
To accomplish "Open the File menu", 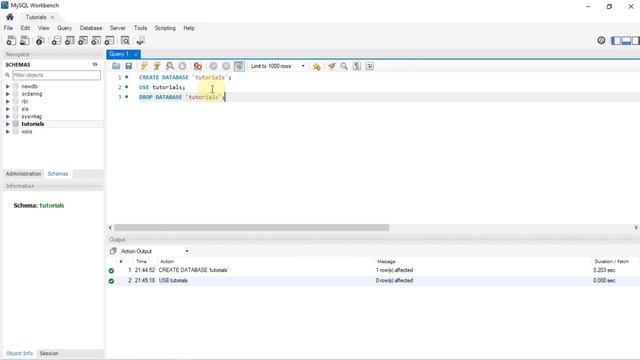I will coord(8,28).
